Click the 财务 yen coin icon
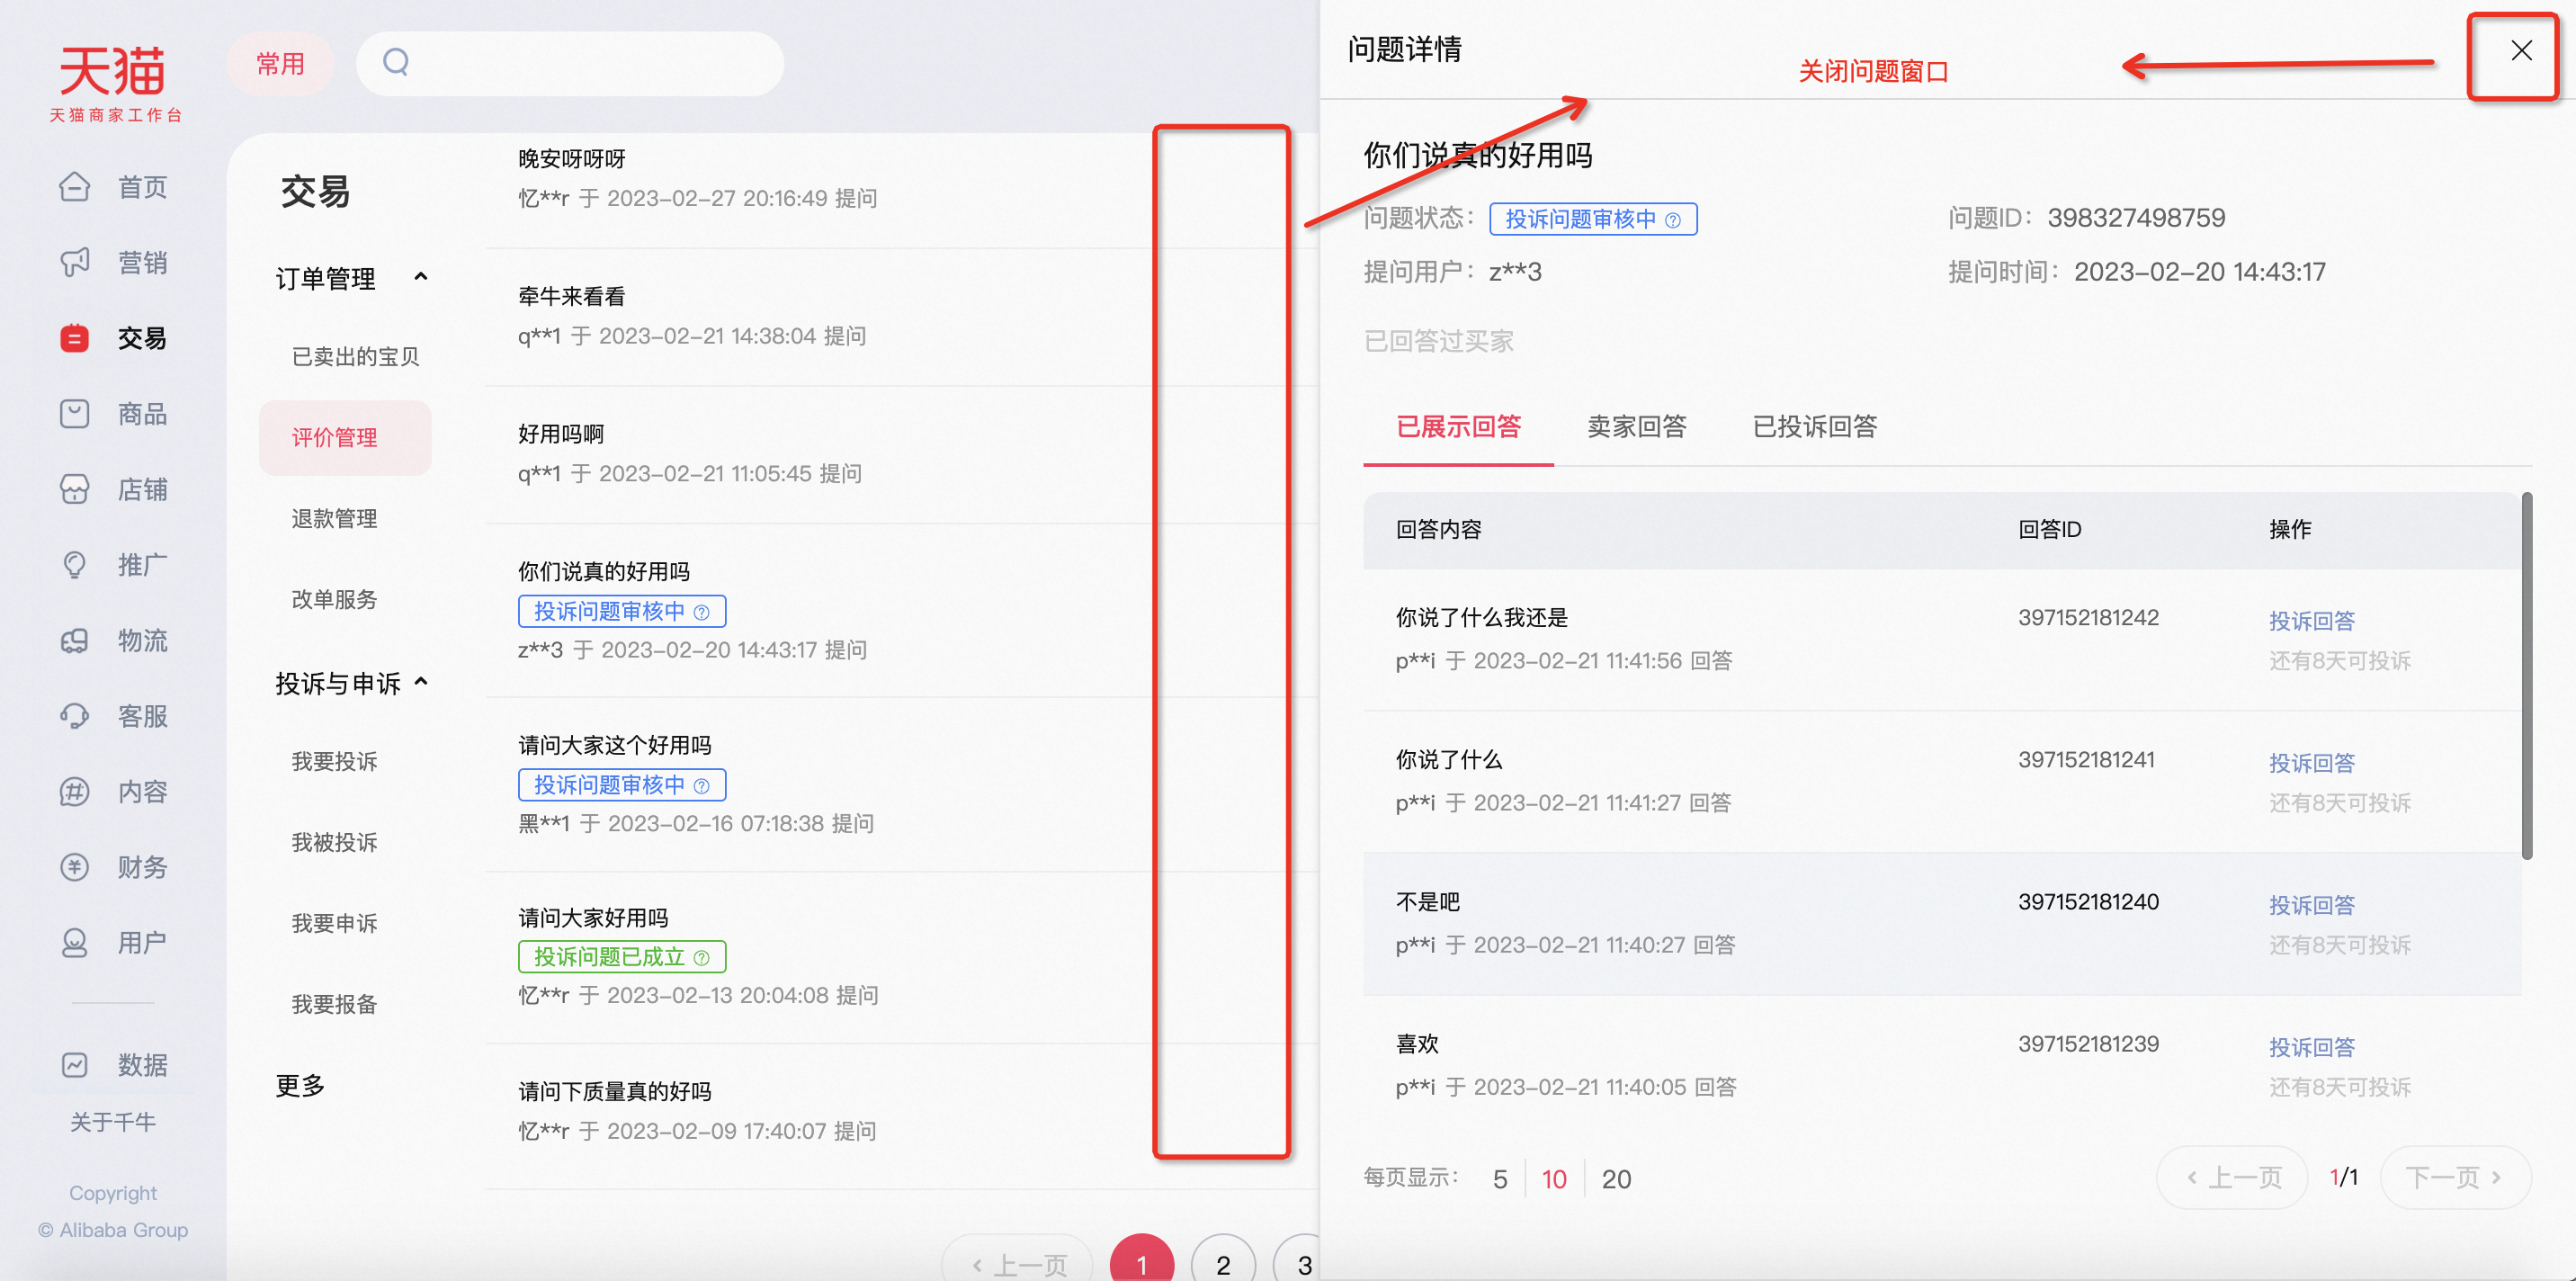The image size is (2576, 1281). click(74, 867)
